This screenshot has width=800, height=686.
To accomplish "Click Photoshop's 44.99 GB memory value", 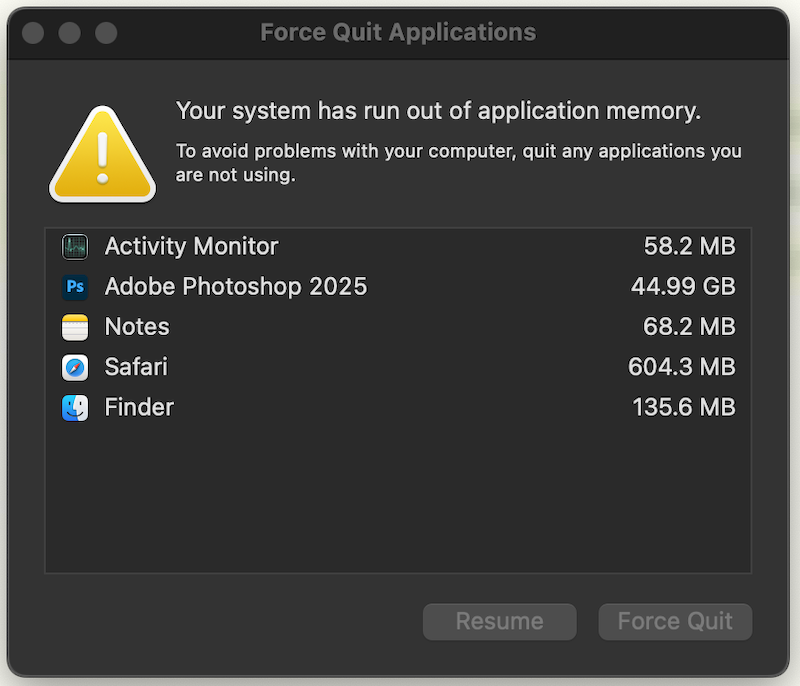I will tap(683, 287).
